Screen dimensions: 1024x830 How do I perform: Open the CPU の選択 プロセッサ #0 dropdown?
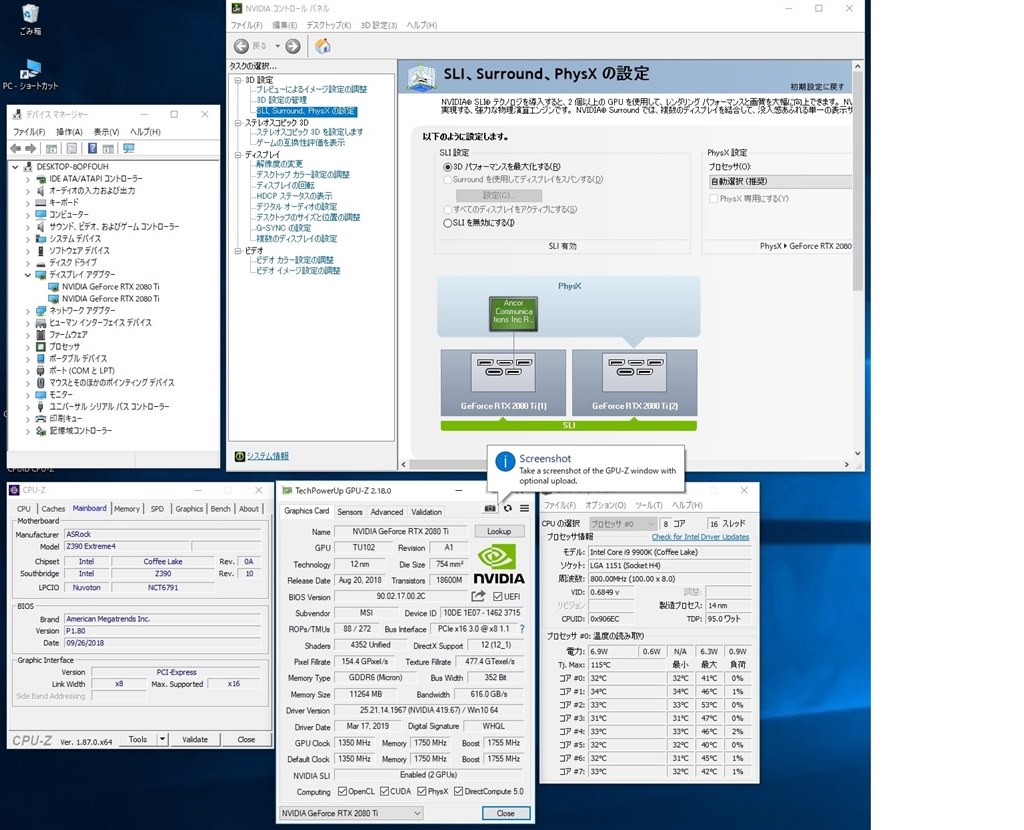[x=622, y=524]
